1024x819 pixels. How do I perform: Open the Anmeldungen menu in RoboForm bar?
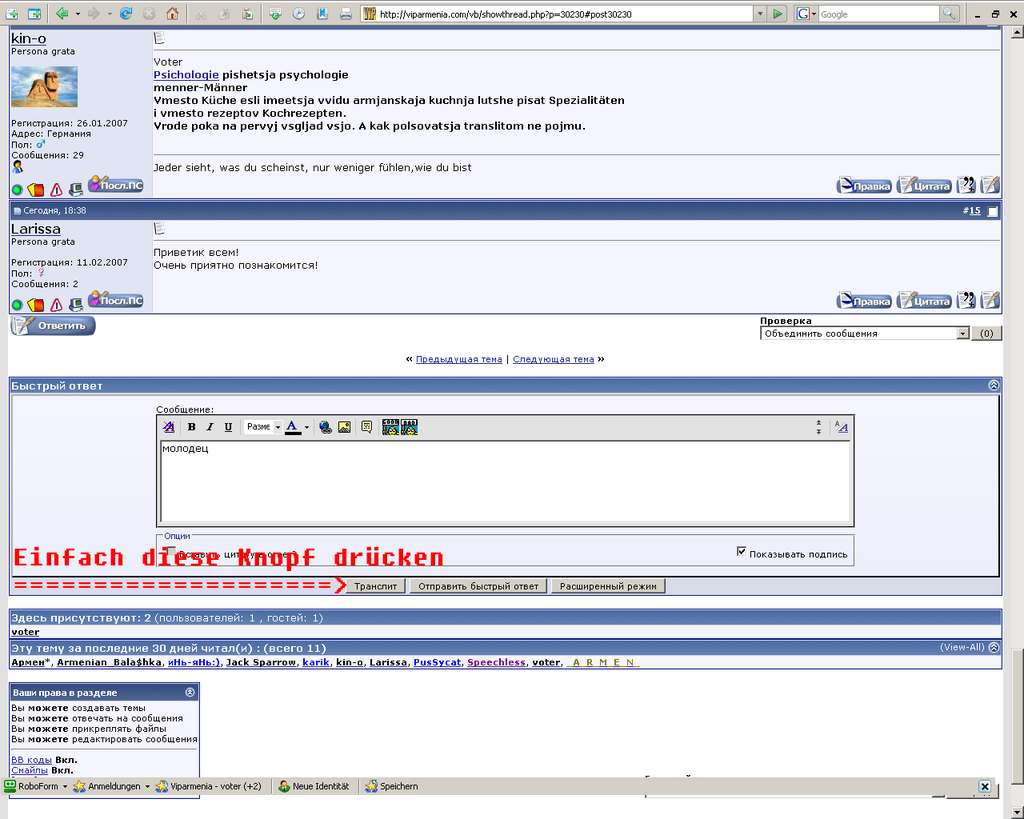(x=110, y=786)
